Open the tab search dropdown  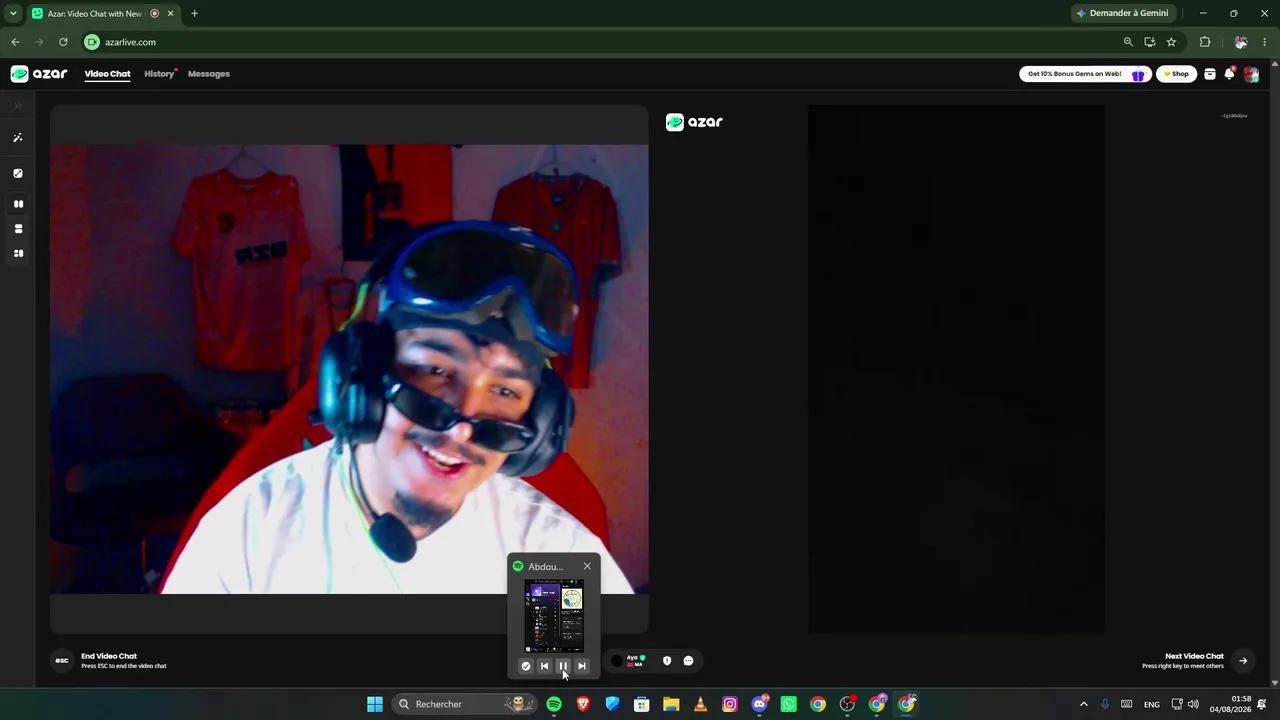pyautogui.click(x=13, y=13)
